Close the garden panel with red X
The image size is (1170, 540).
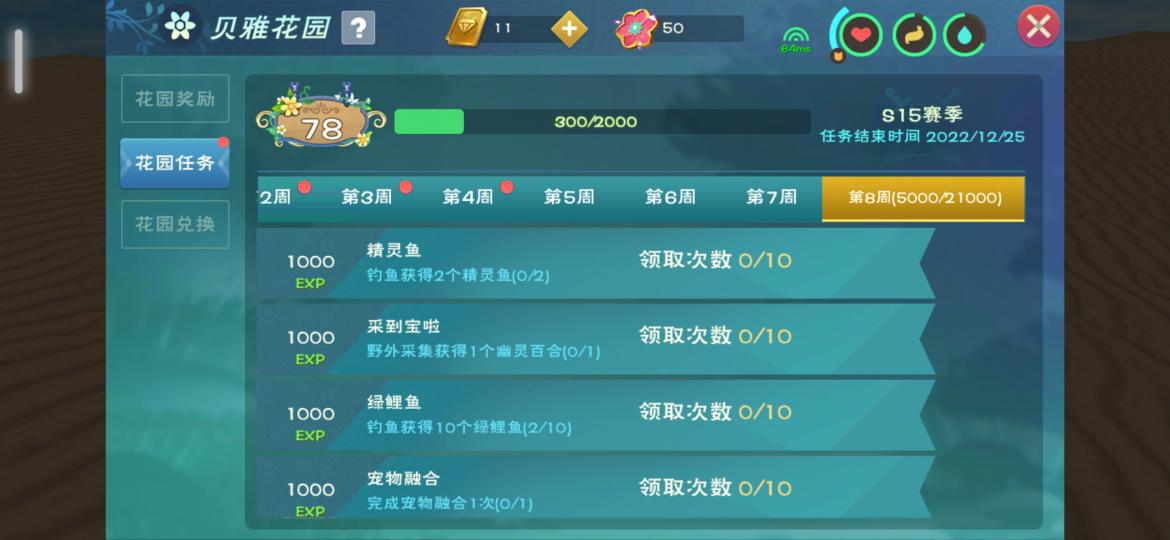[1039, 27]
